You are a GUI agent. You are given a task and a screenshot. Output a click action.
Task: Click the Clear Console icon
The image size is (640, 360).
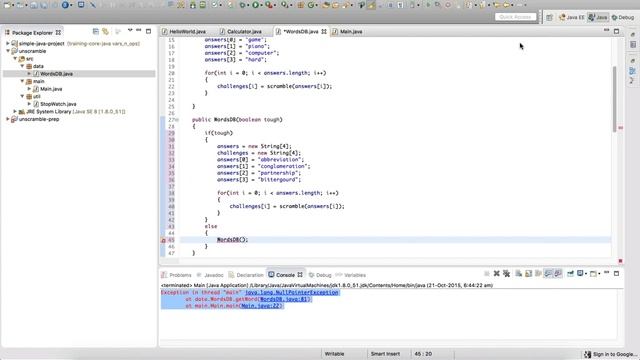518,273
